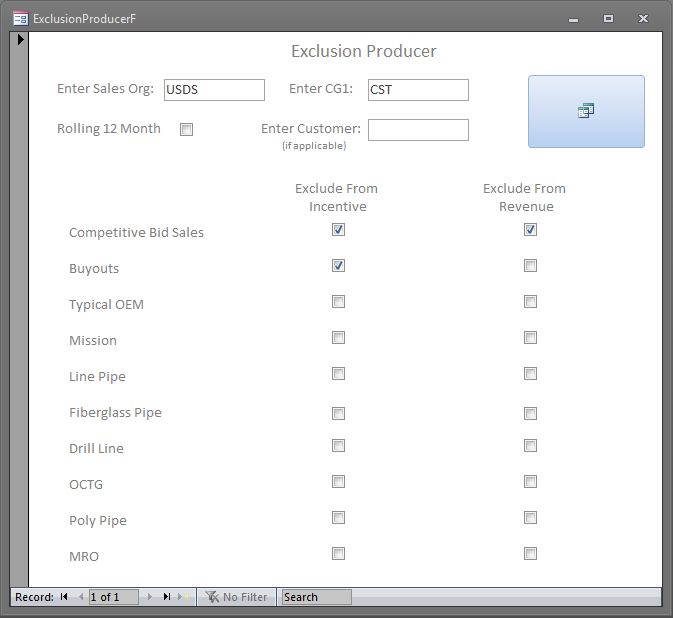This screenshot has height=618, width=673.
Task: Click the Enter Sales Org field
Action: click(x=214, y=90)
